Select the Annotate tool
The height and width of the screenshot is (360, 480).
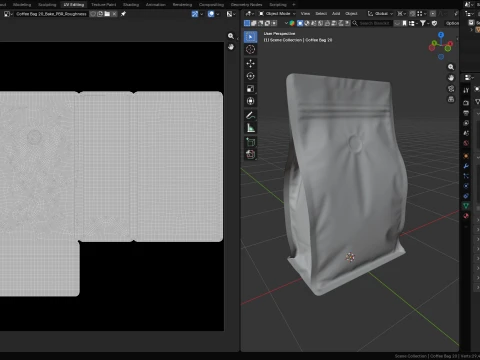[251, 115]
